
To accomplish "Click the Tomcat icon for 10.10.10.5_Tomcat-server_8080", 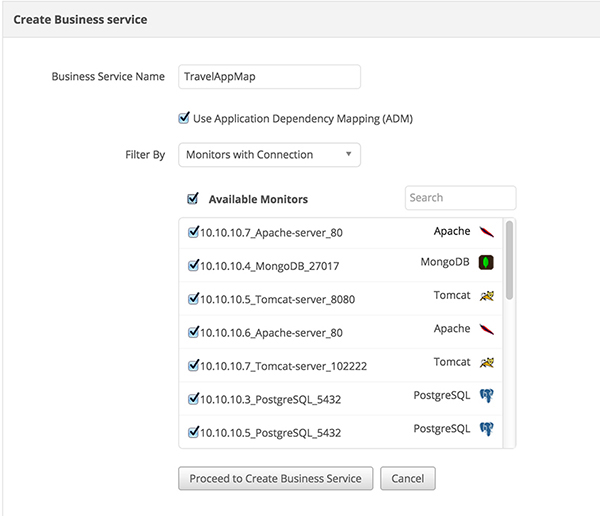I will (487, 297).
